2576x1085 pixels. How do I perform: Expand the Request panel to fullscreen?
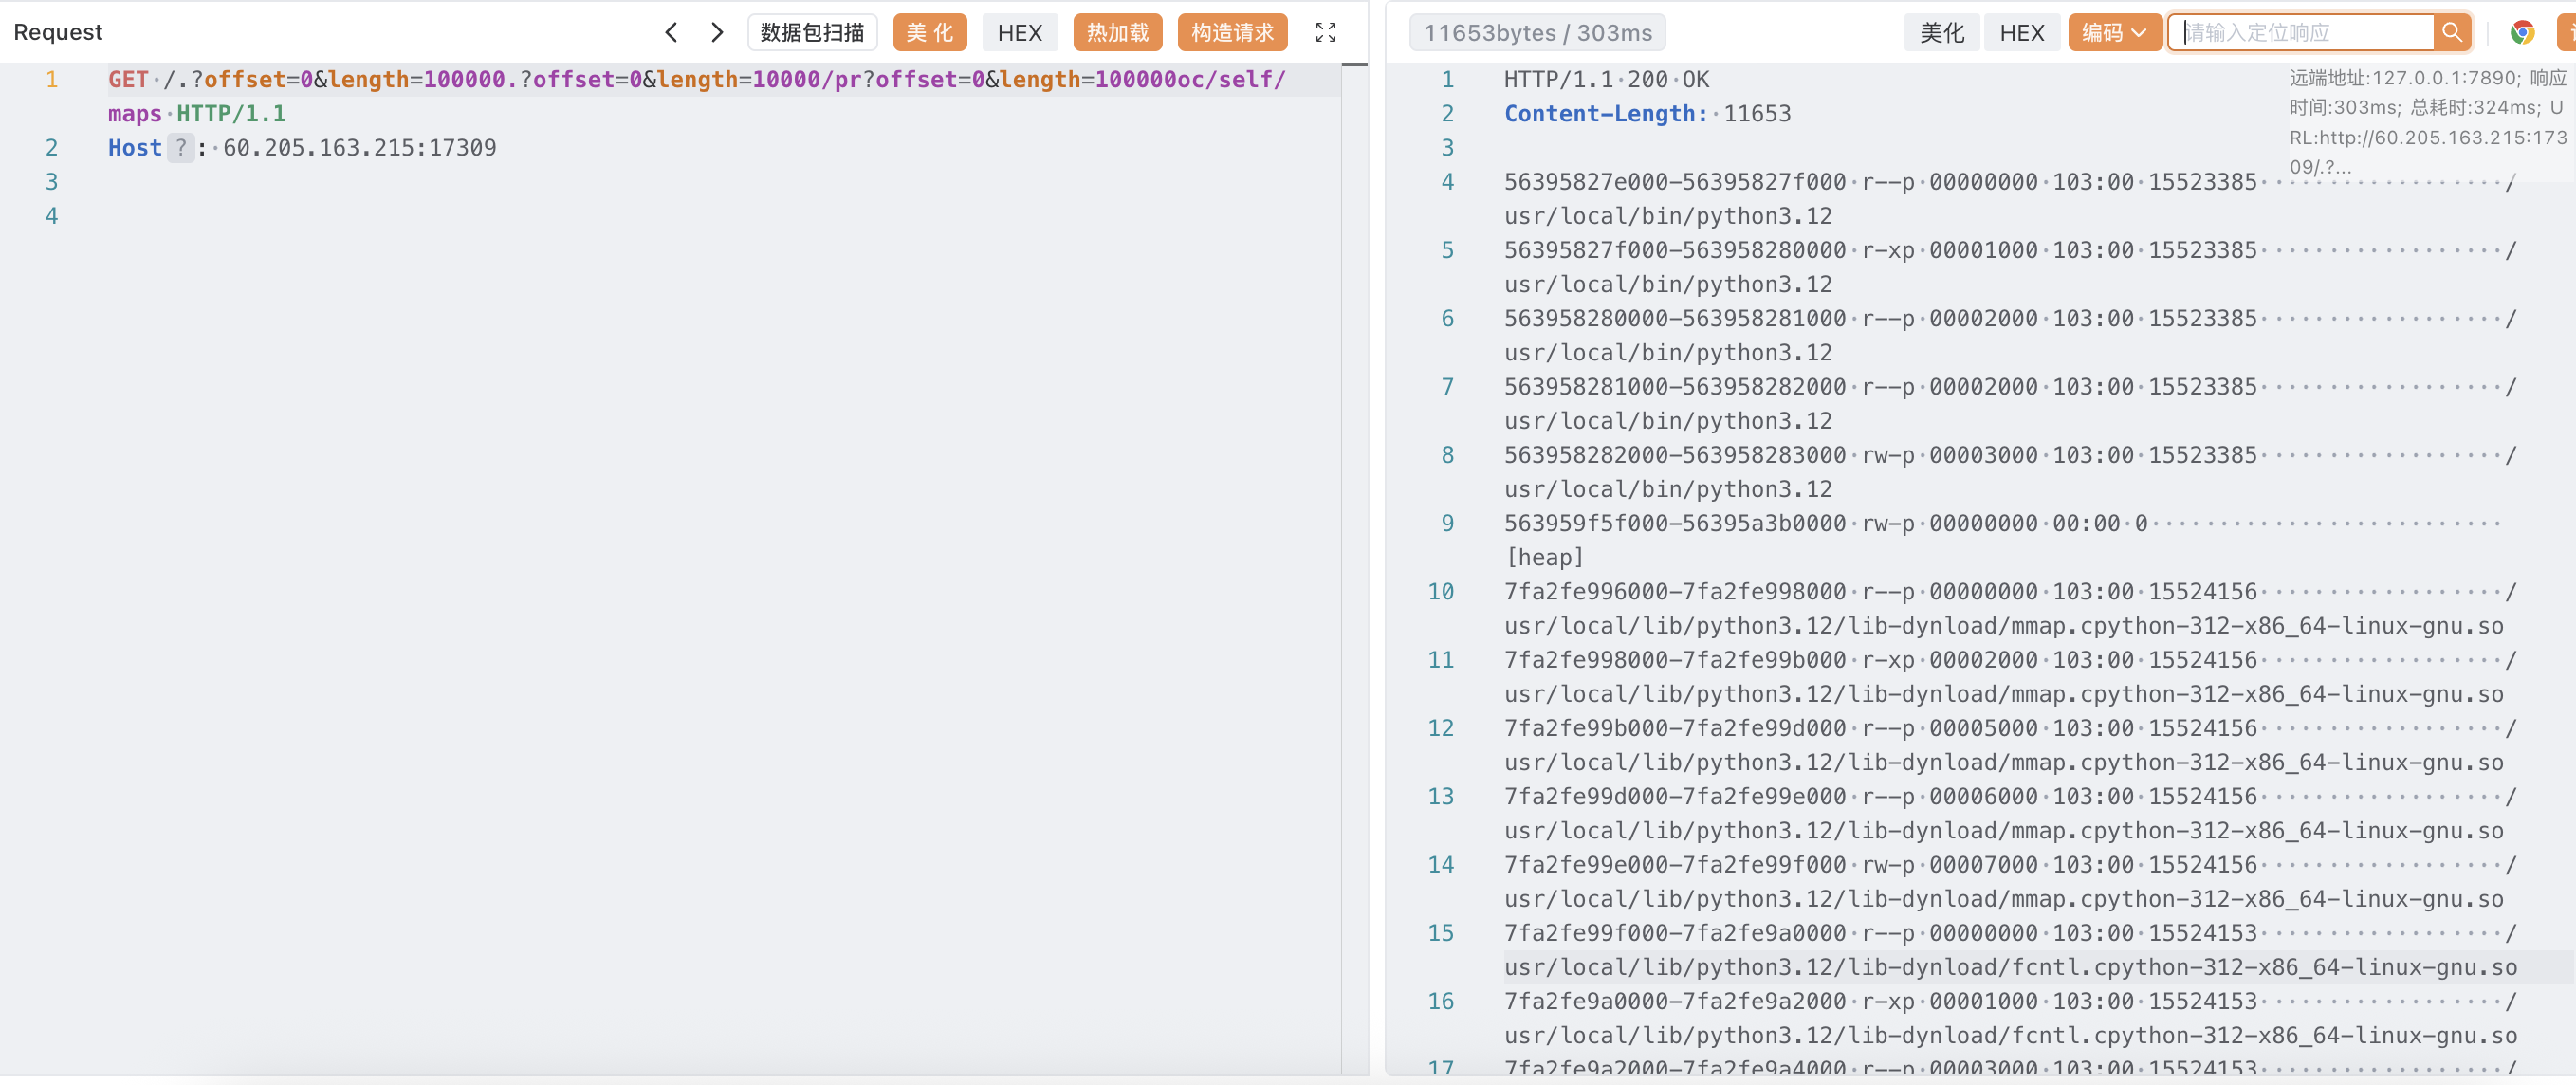(x=1325, y=33)
